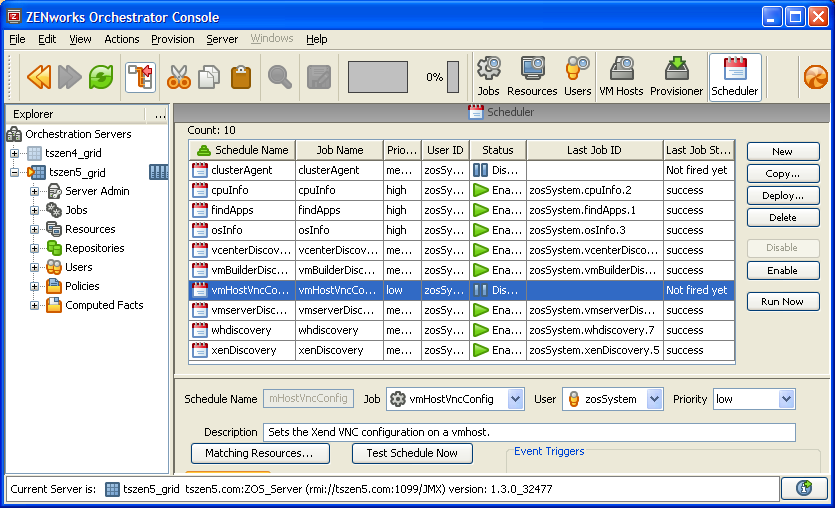Open the VM Hosts view

click(x=621, y=77)
